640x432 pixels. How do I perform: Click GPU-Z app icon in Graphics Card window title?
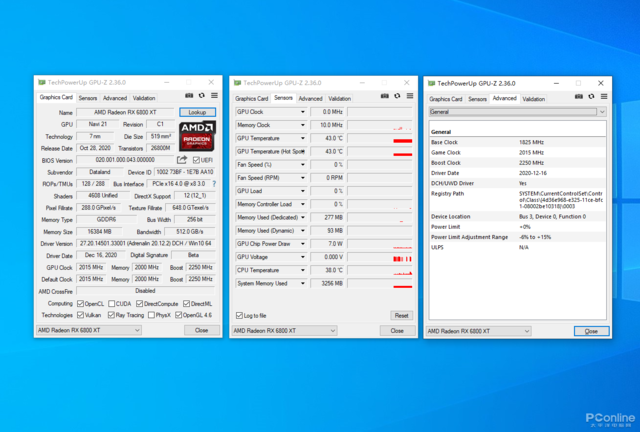point(42,82)
